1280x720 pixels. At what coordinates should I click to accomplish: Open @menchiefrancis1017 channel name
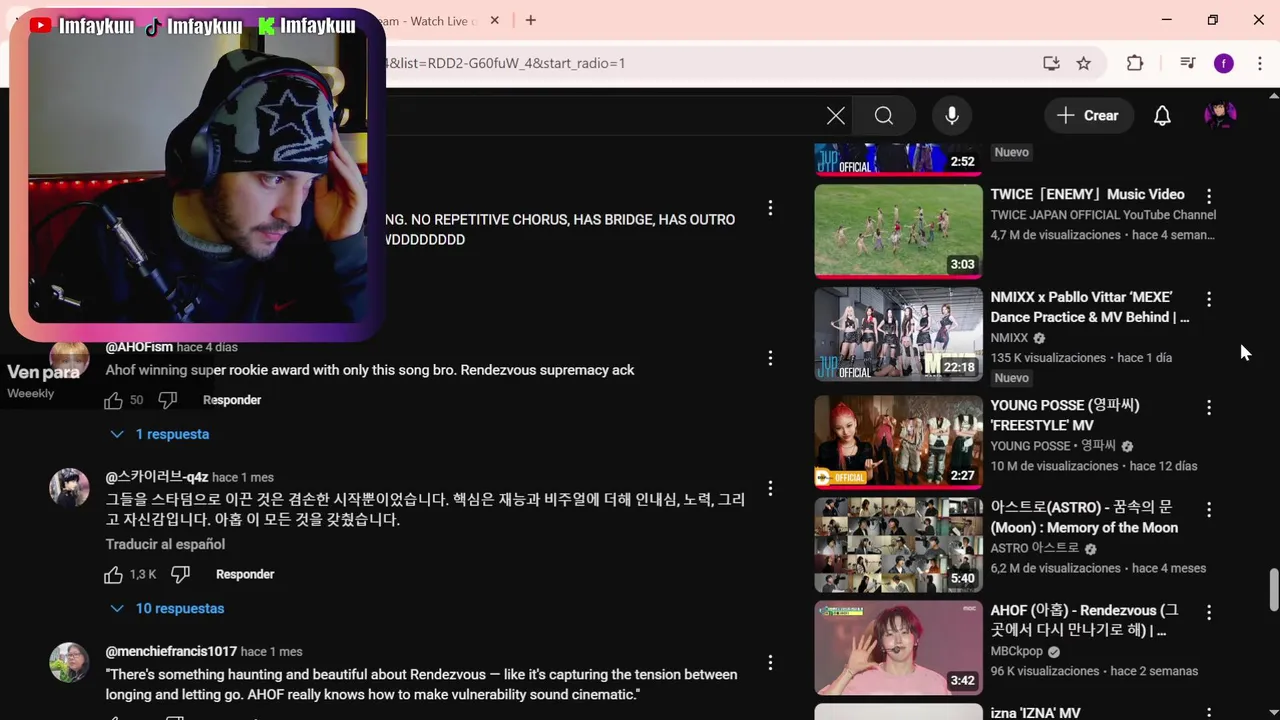tap(171, 651)
